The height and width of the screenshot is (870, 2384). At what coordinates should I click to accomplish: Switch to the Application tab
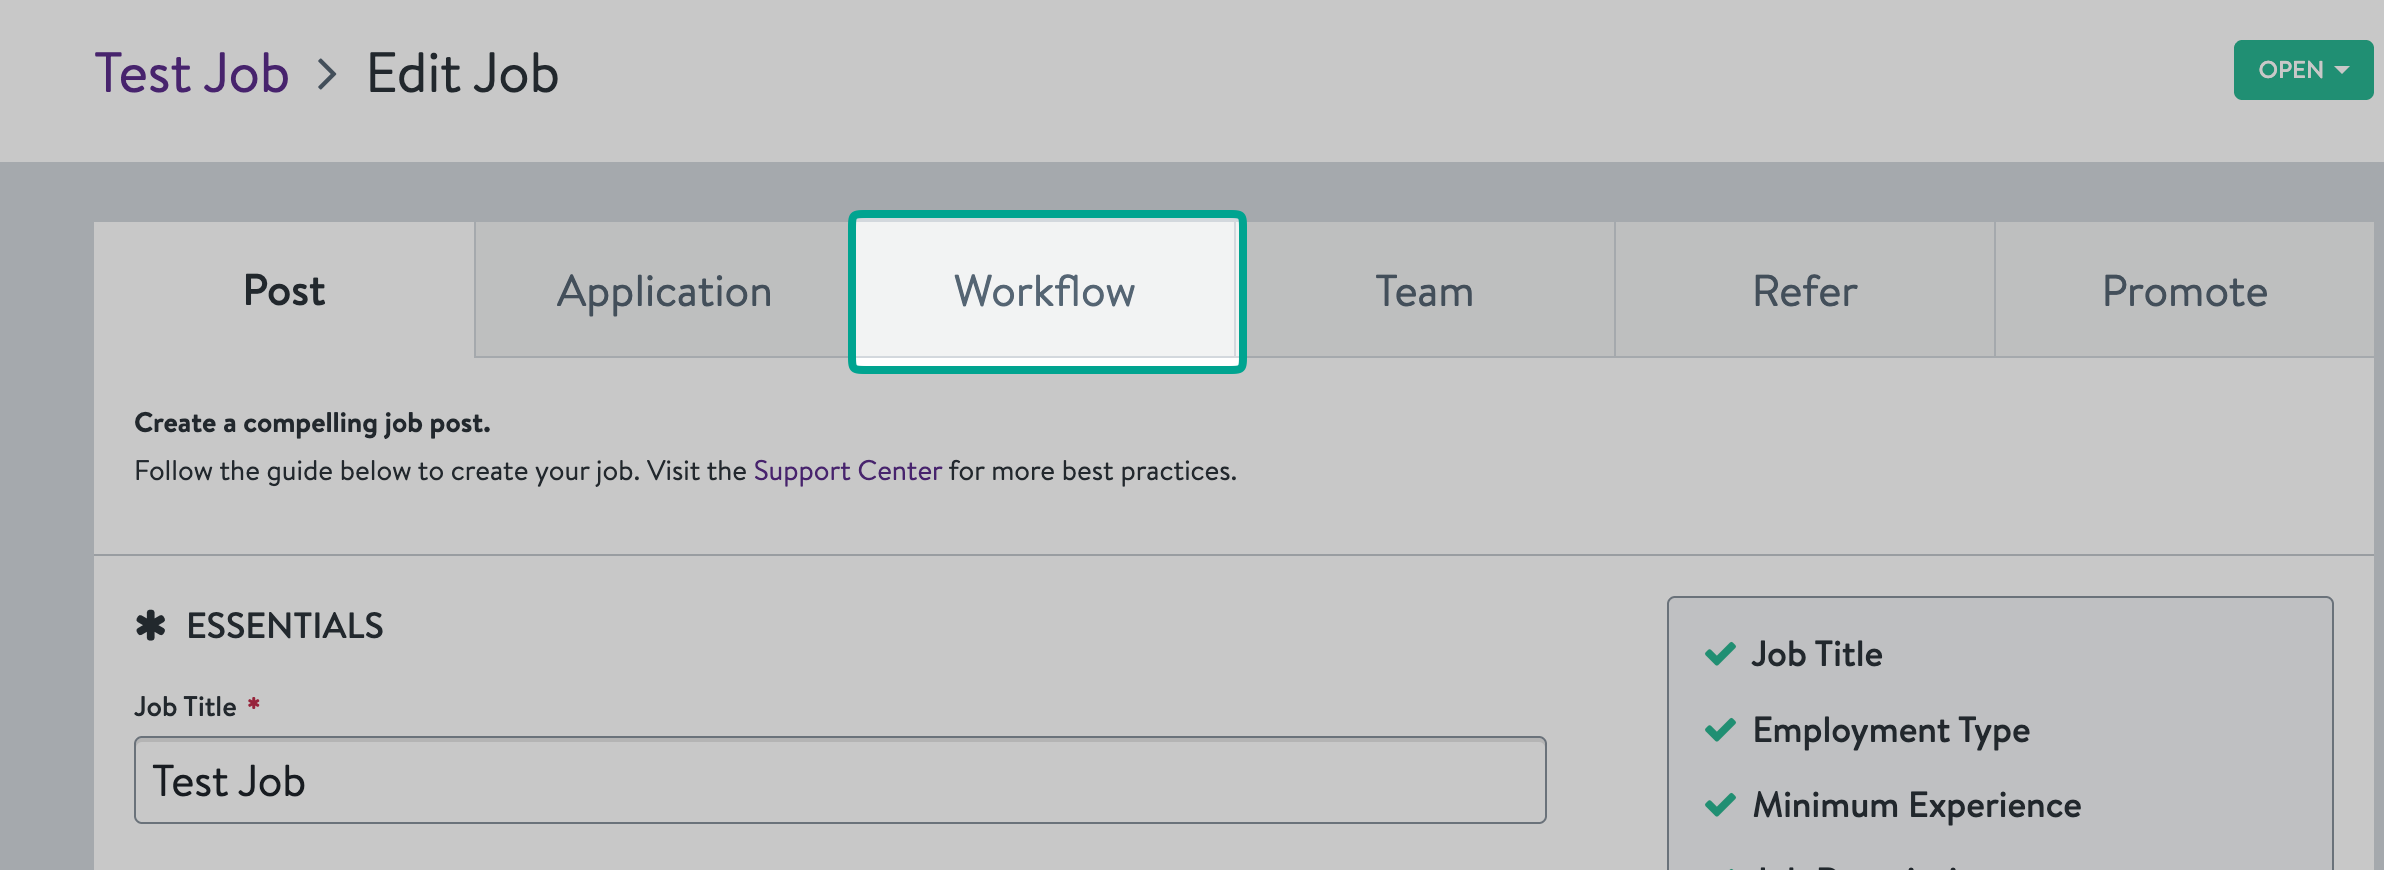(664, 291)
